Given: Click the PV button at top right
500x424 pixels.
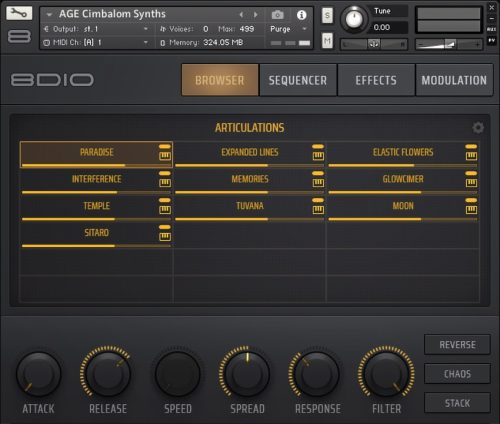Looking at the screenshot, I should [x=492, y=40].
